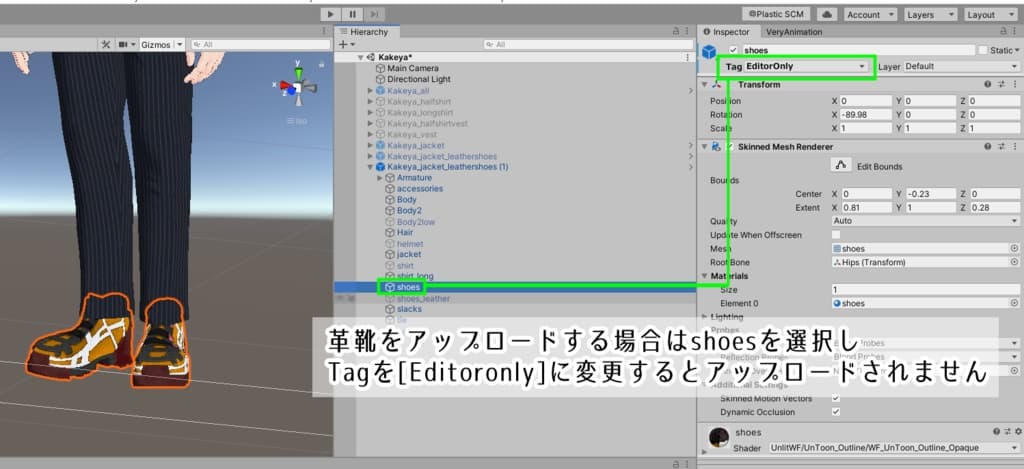Open the Scene view tools settings icon
Image resolution: width=1024 pixels, height=469 pixels.
point(106,44)
